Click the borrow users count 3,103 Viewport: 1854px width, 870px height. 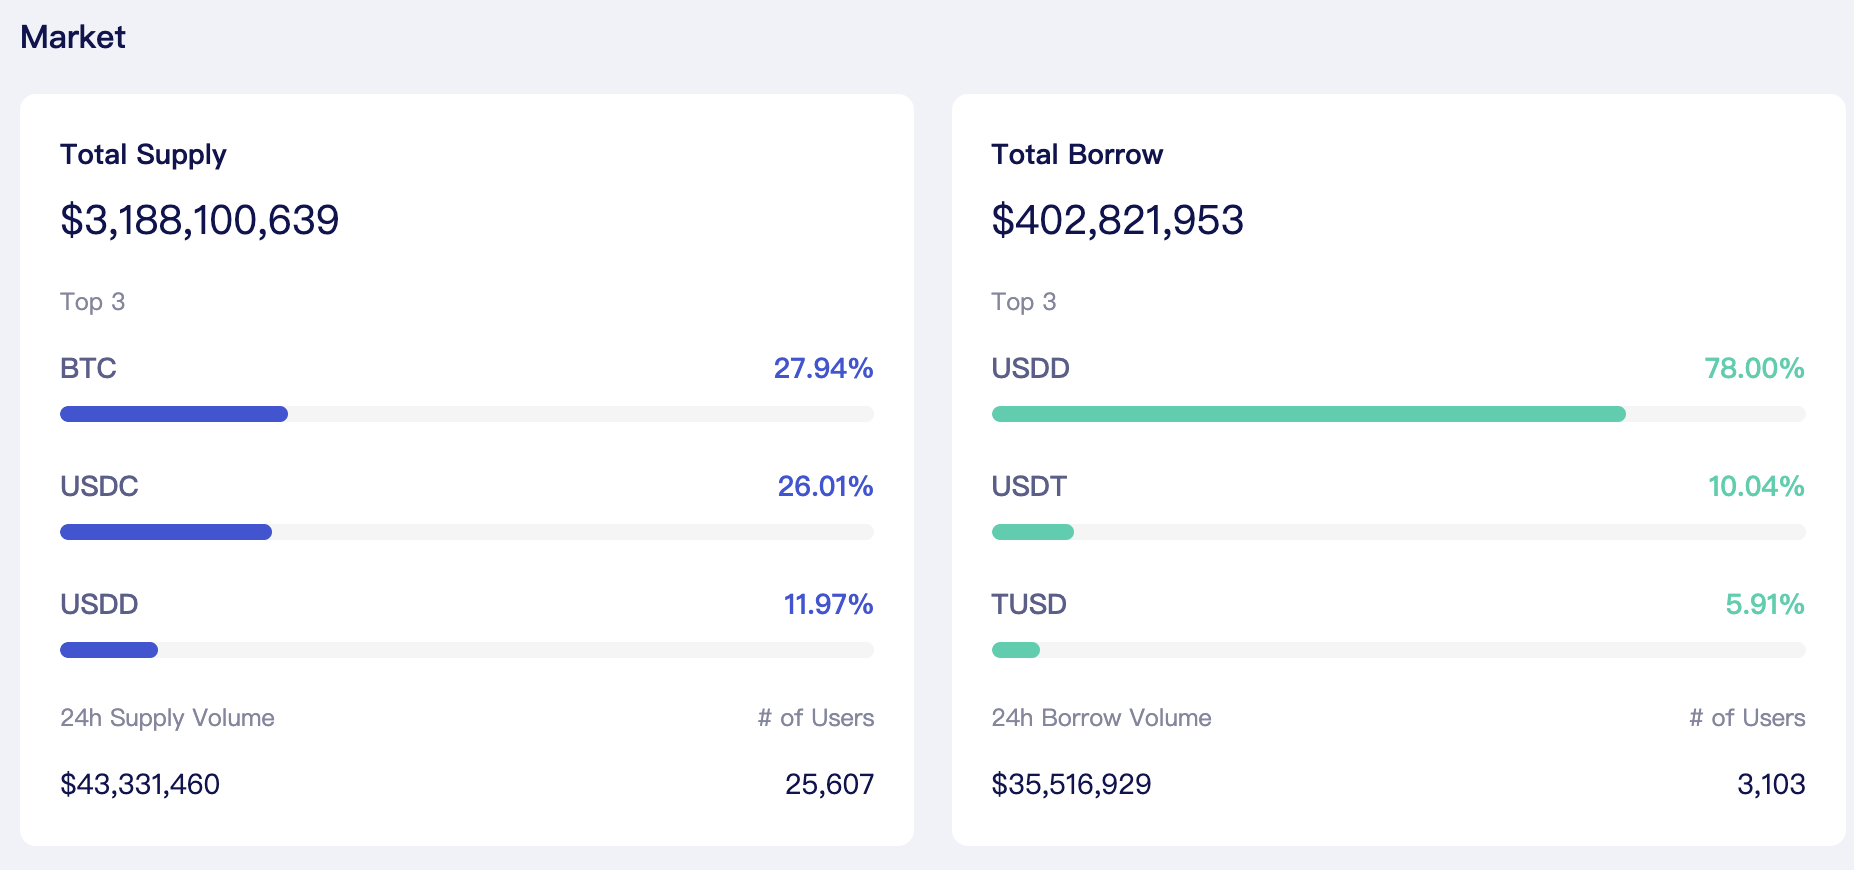tap(1771, 784)
